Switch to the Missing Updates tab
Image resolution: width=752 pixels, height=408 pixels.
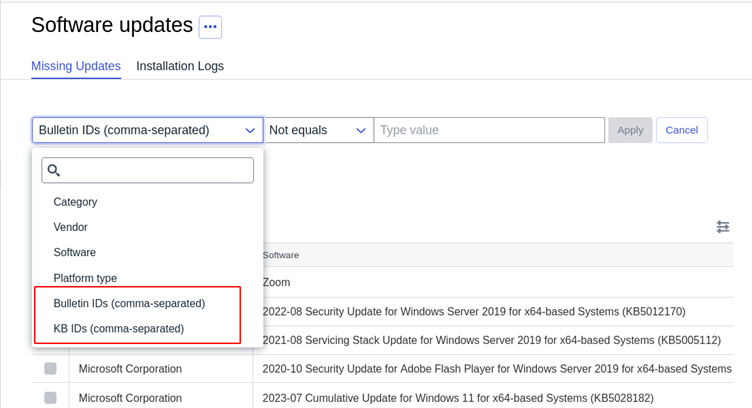[x=76, y=66]
